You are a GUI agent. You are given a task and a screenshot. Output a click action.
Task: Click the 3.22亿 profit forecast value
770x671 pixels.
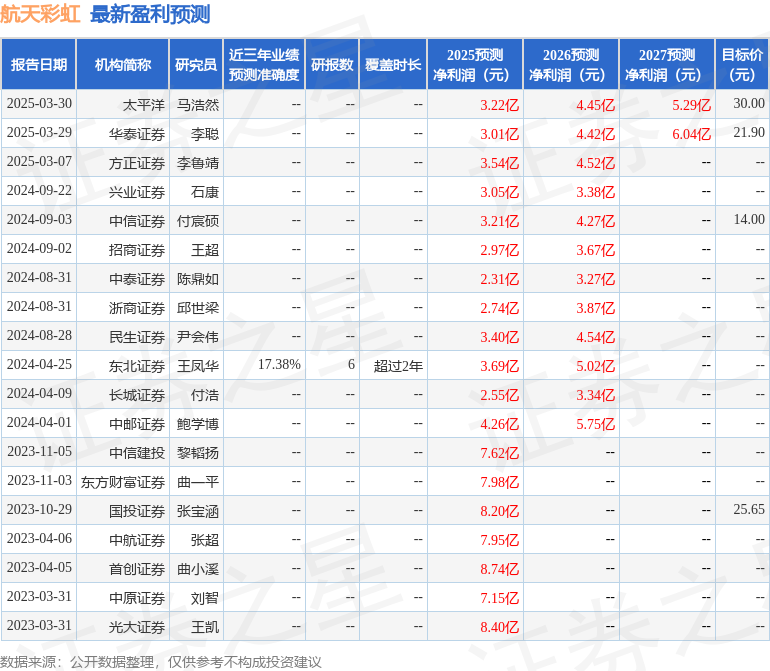click(499, 105)
